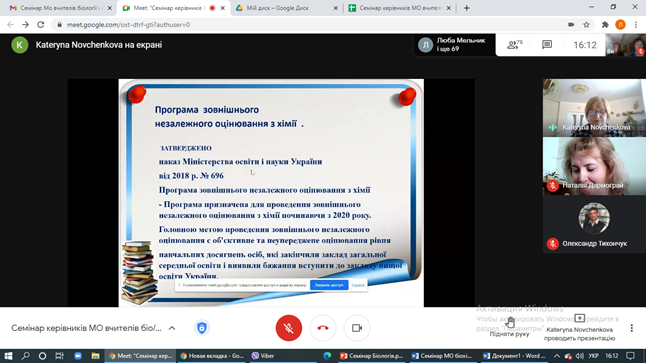Image resolution: width=646 pixels, height=363 pixels.
Task: Open Edge browser taskbar icon
Action: [x=327, y=356]
